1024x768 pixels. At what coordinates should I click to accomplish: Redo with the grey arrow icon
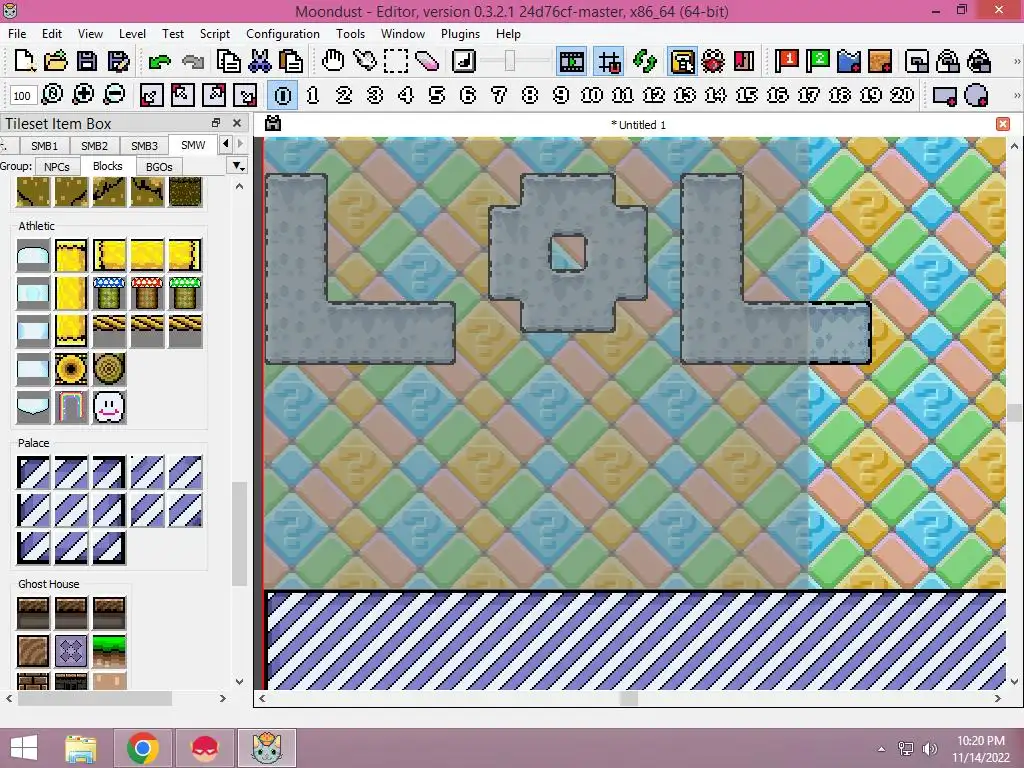pyautogui.click(x=193, y=61)
